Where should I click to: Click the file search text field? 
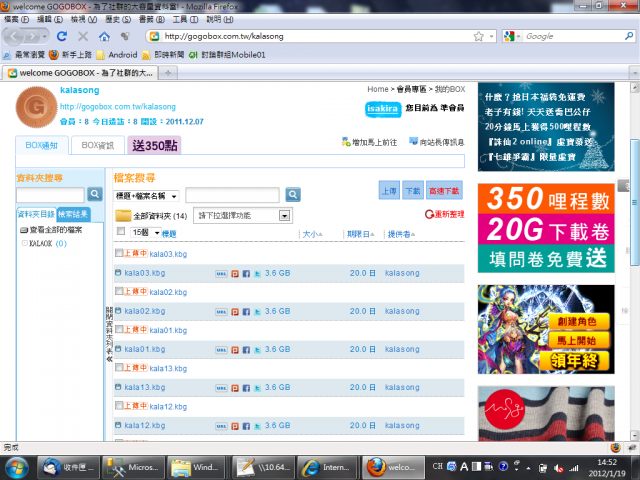pyautogui.click(x=232, y=195)
